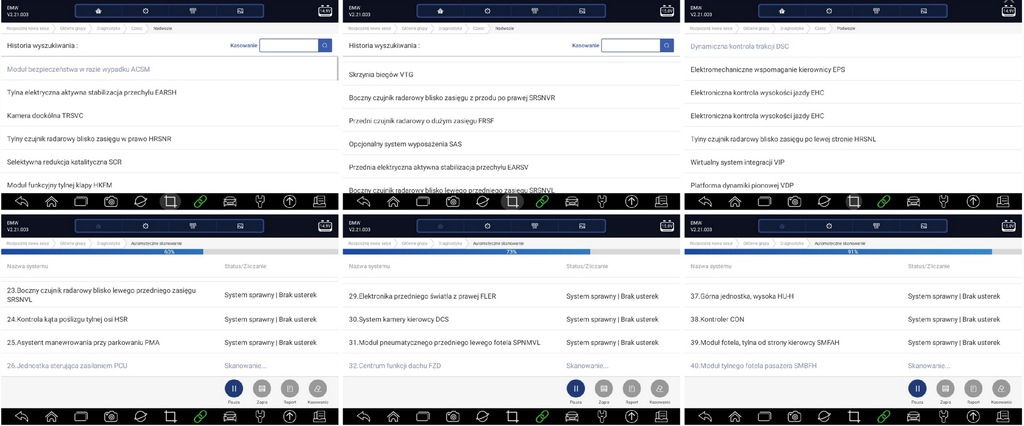Screen dimensions: 1024x426
Task: Tap third tab icon in the VTG list panel top bar
Action: (535, 10)
